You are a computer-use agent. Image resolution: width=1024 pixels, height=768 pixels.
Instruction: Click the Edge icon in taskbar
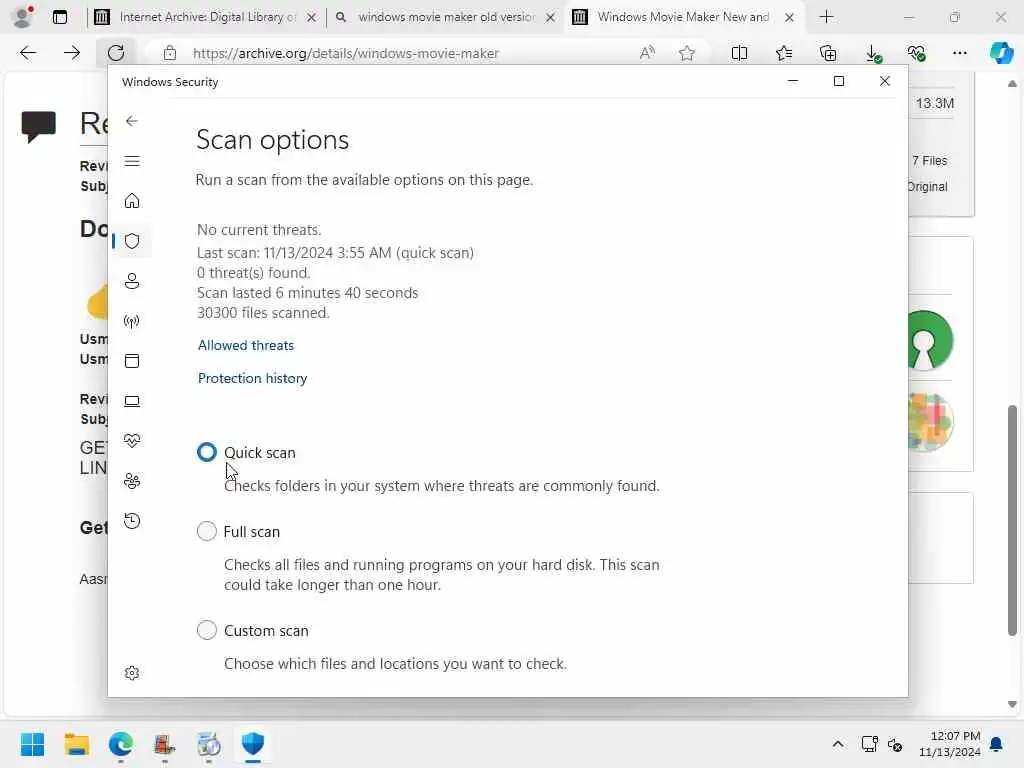(121, 744)
